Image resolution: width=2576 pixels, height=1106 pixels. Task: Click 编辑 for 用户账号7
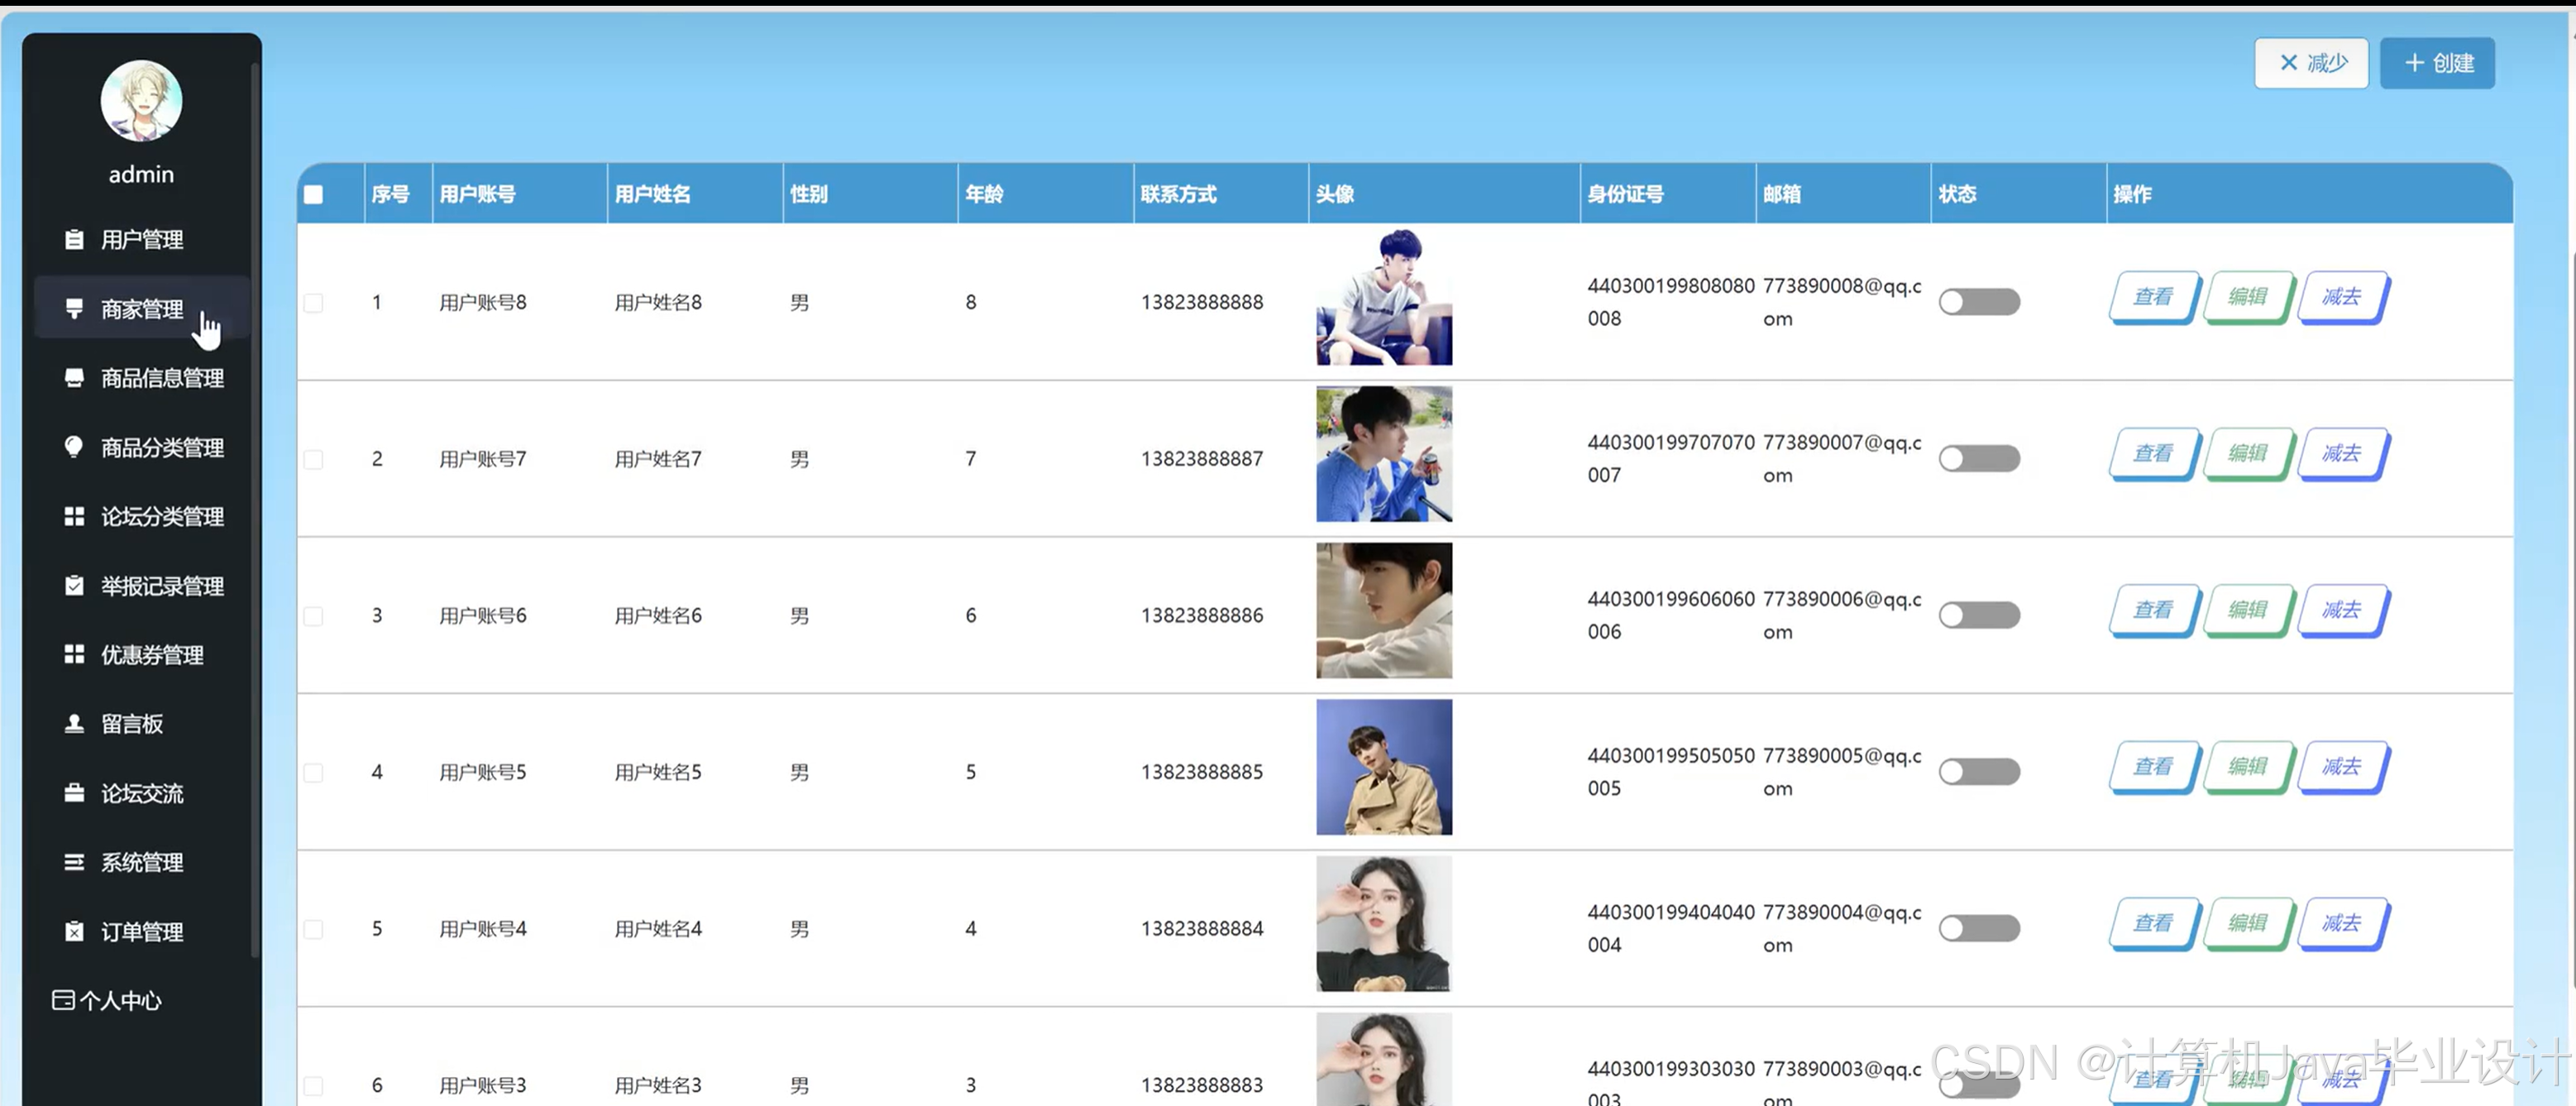2248,454
